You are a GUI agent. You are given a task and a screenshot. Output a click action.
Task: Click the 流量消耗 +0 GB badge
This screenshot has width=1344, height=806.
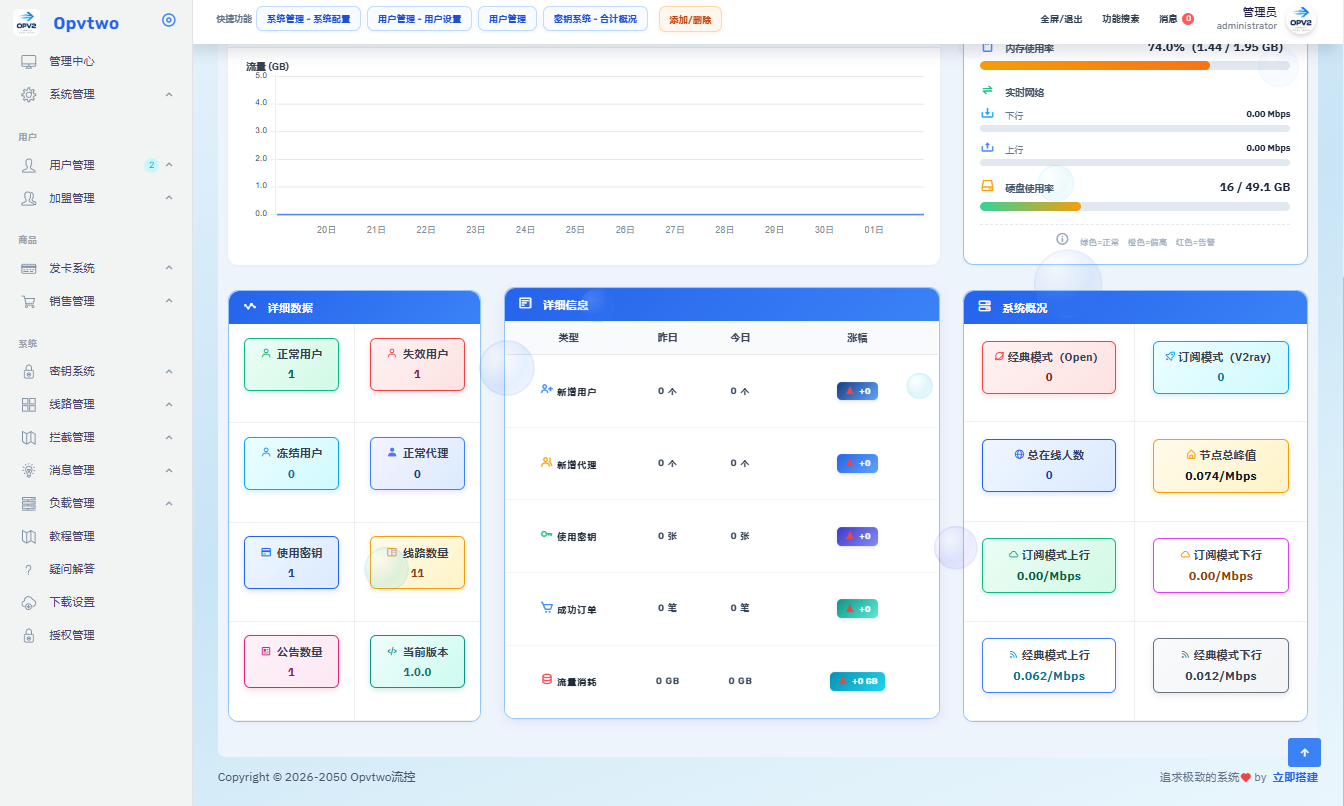tap(857, 681)
